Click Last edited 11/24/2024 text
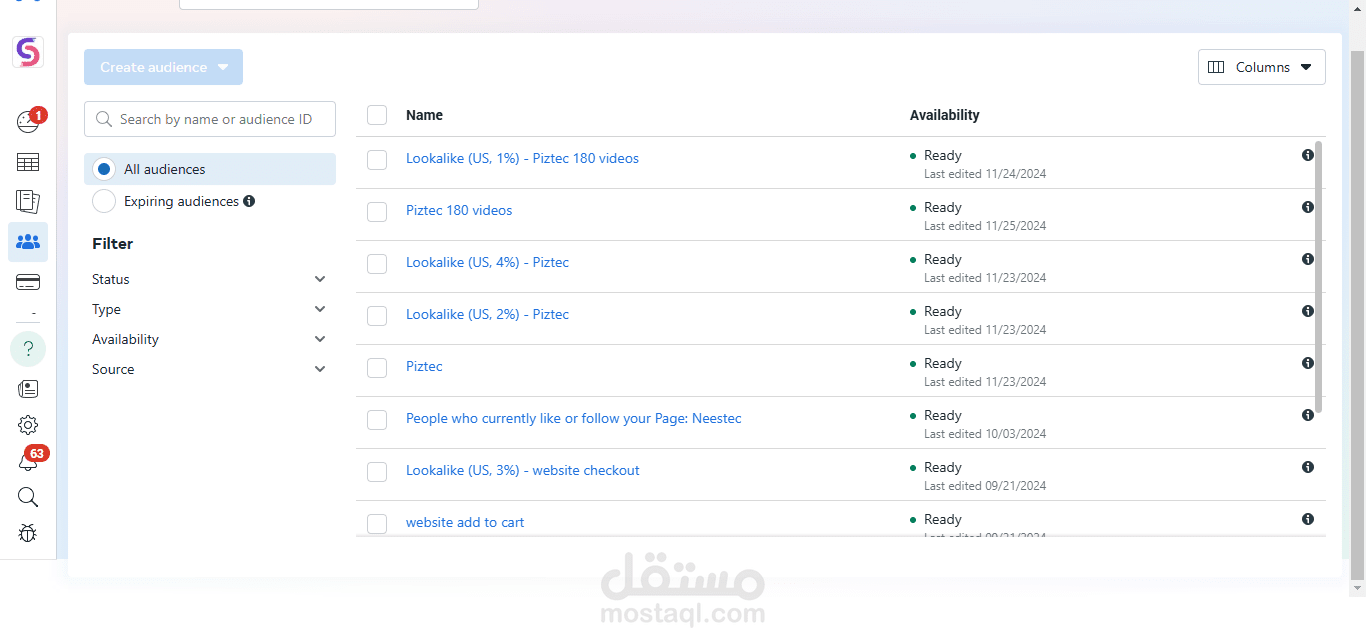Viewport: 1366px width, 641px height. click(985, 174)
